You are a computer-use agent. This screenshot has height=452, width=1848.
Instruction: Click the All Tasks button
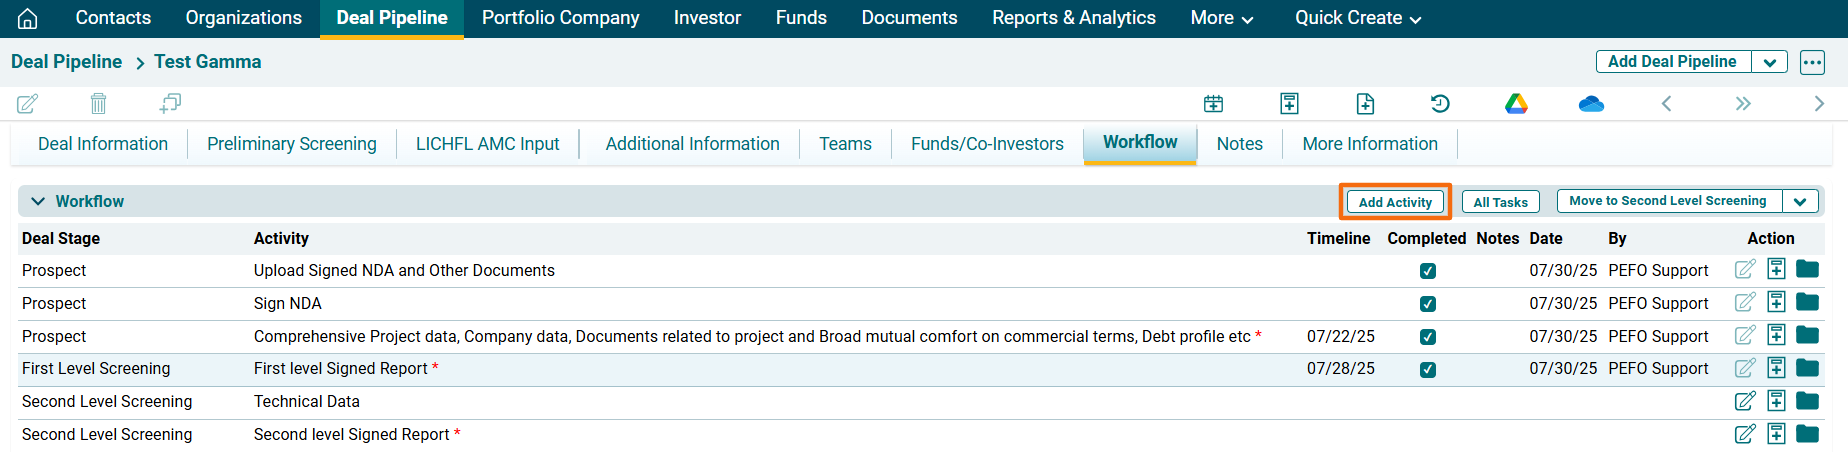[x=1500, y=202]
